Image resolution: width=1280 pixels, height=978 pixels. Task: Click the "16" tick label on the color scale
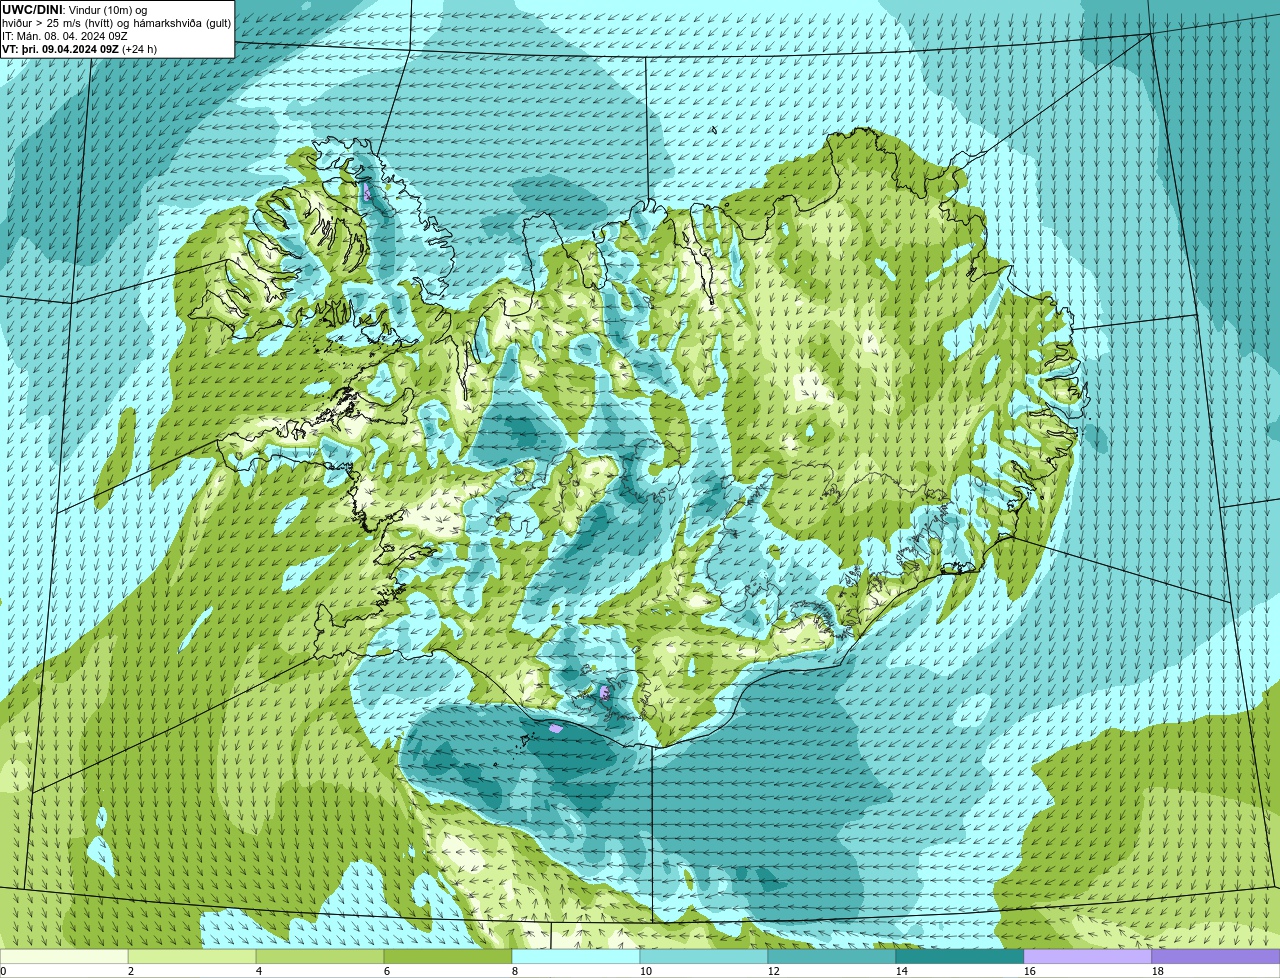(x=1030, y=971)
